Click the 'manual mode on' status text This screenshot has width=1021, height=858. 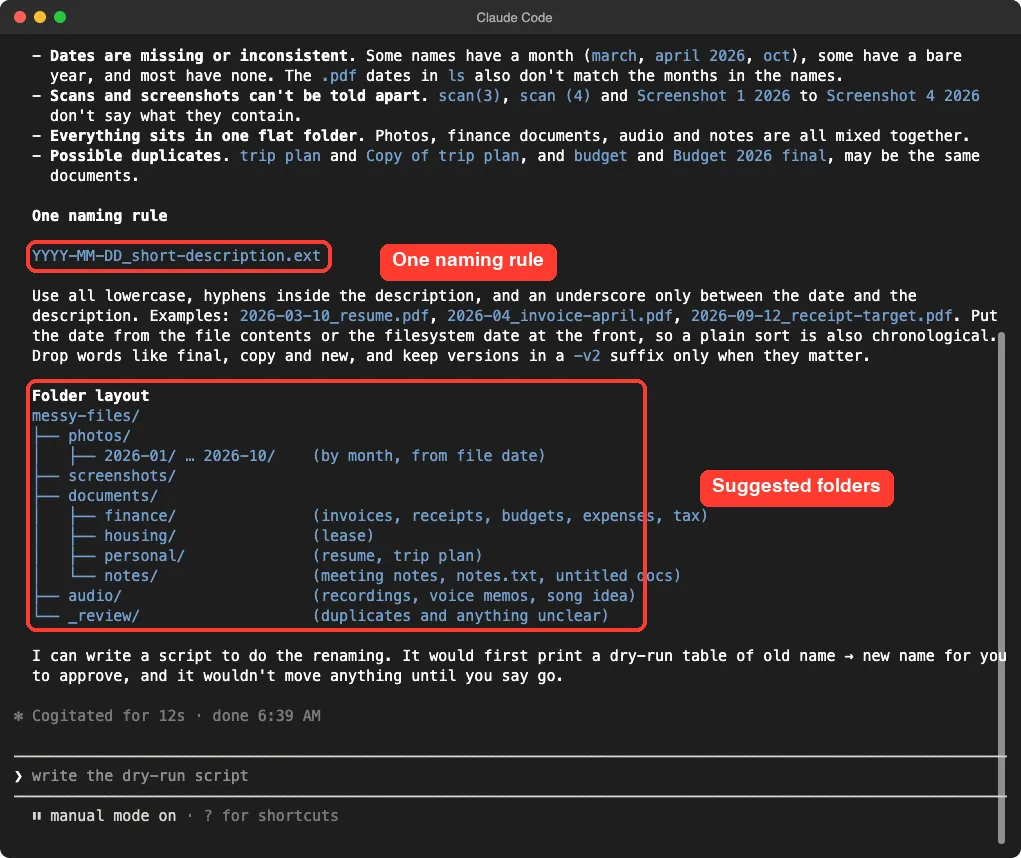[113, 816]
